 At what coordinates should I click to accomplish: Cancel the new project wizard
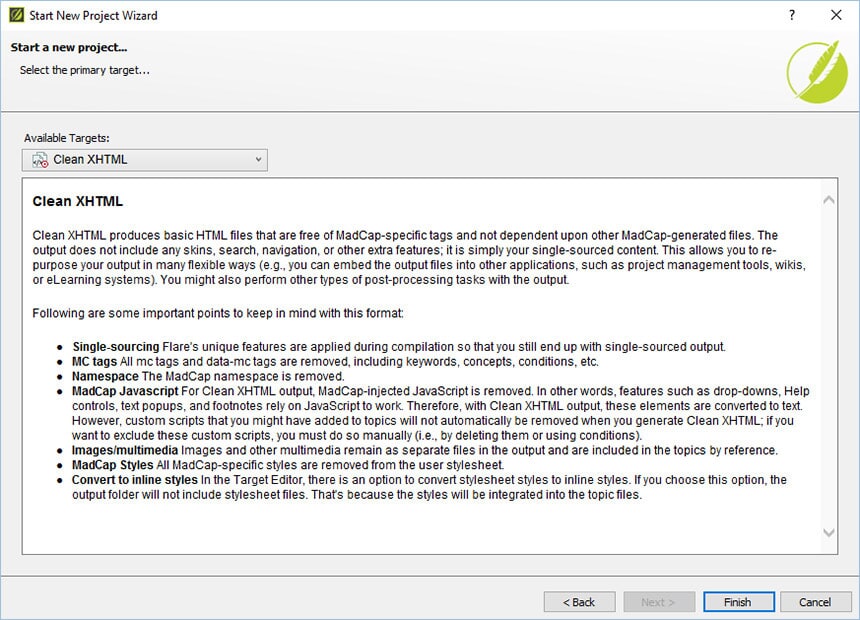[815, 602]
